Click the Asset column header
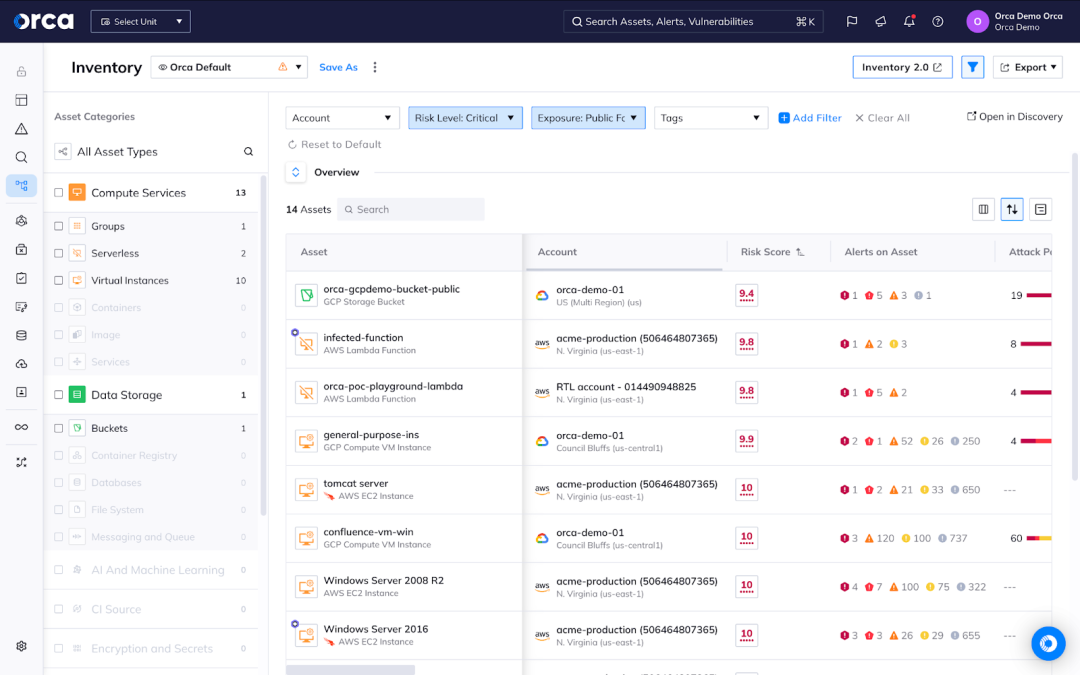 pos(314,252)
